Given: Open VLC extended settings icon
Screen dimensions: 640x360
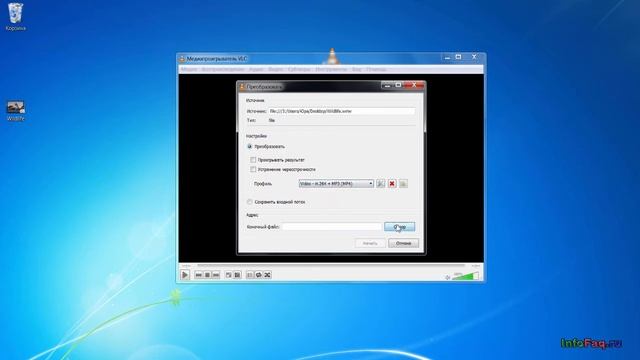Looking at the screenshot, I should point(237,275).
